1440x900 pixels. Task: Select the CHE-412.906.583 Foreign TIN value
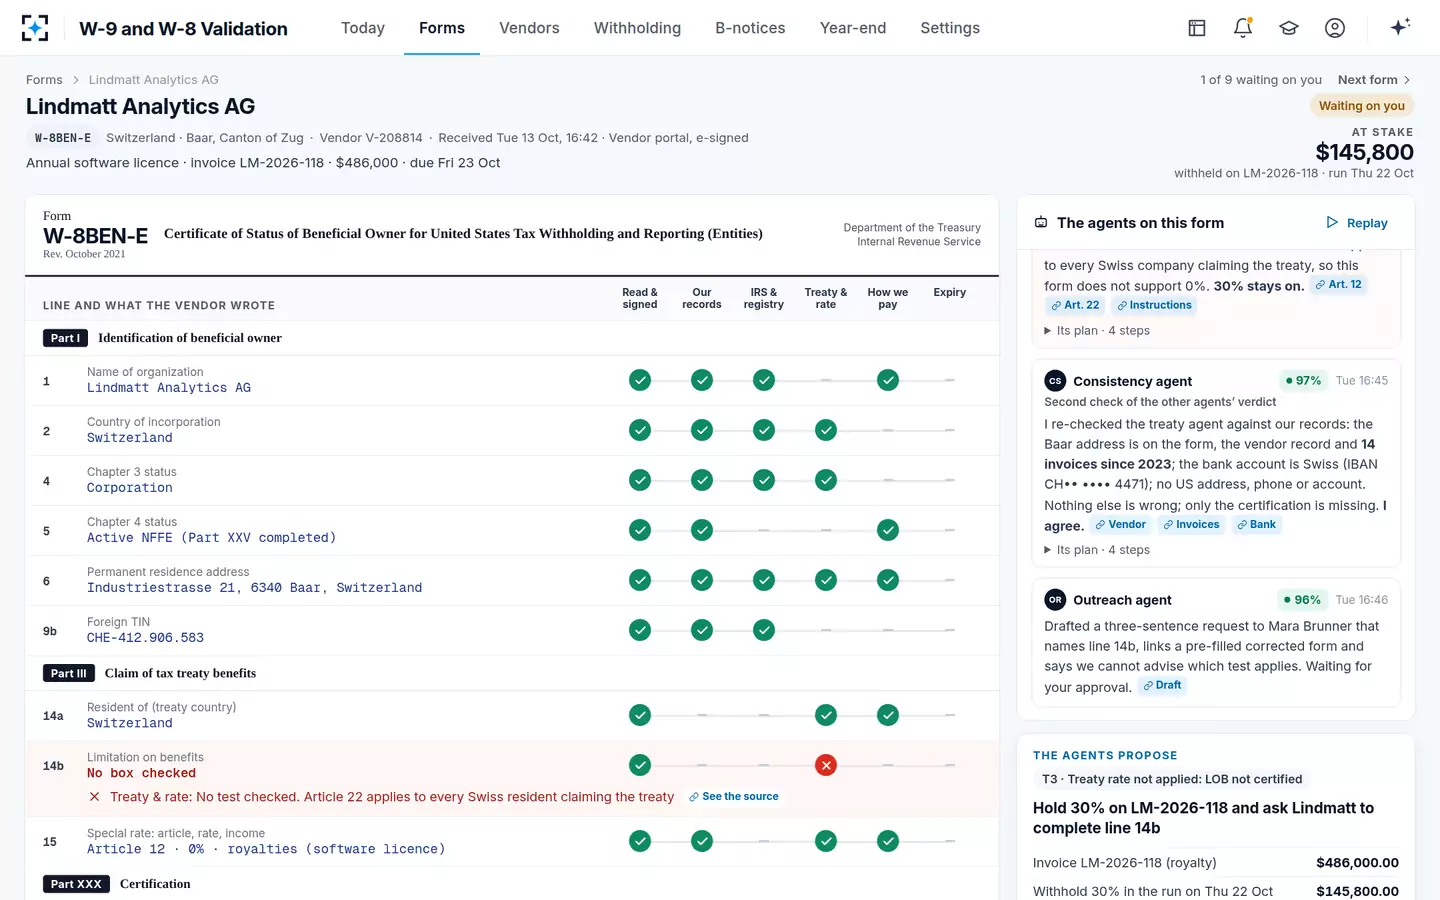145,638
